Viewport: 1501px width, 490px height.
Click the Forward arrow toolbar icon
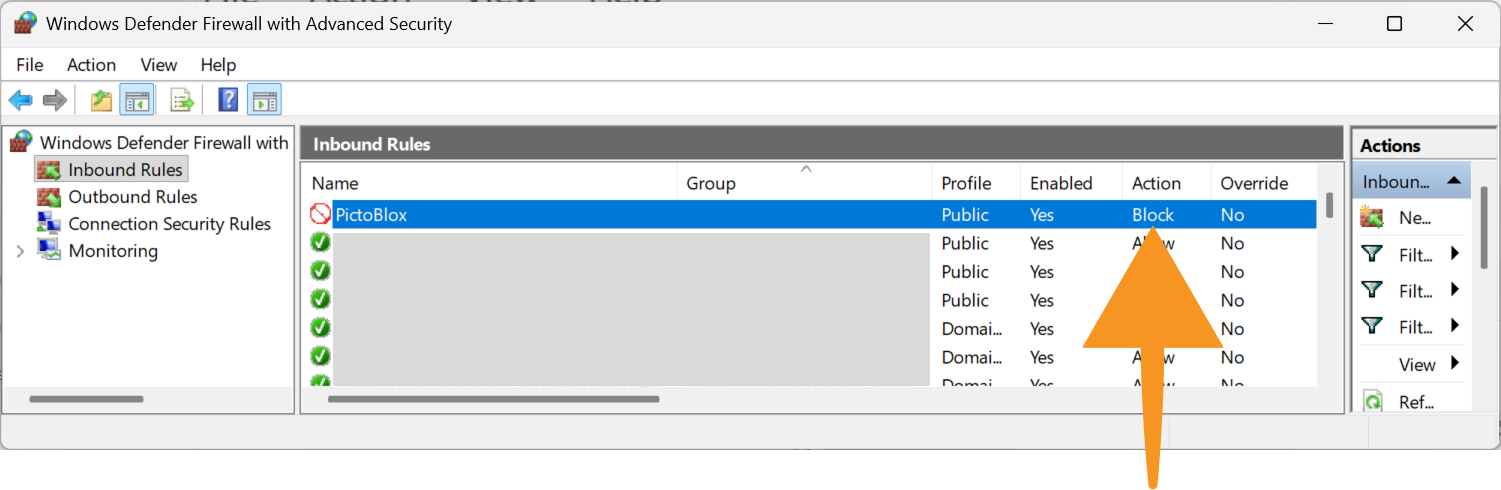click(x=55, y=100)
